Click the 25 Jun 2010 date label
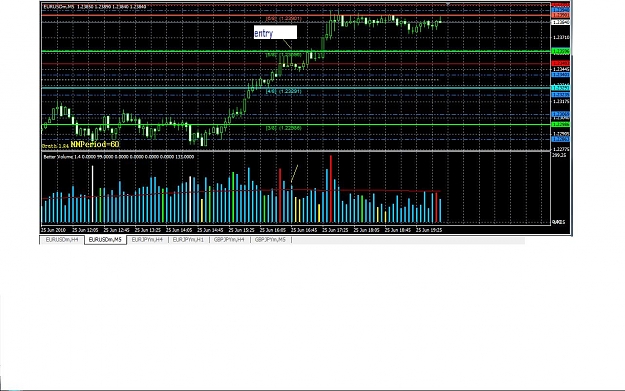The width and height of the screenshot is (625, 391). (53, 230)
